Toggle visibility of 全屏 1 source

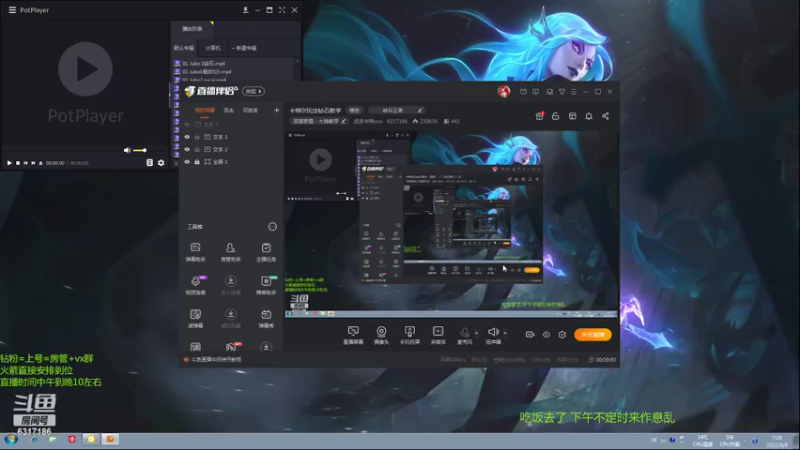(x=187, y=162)
